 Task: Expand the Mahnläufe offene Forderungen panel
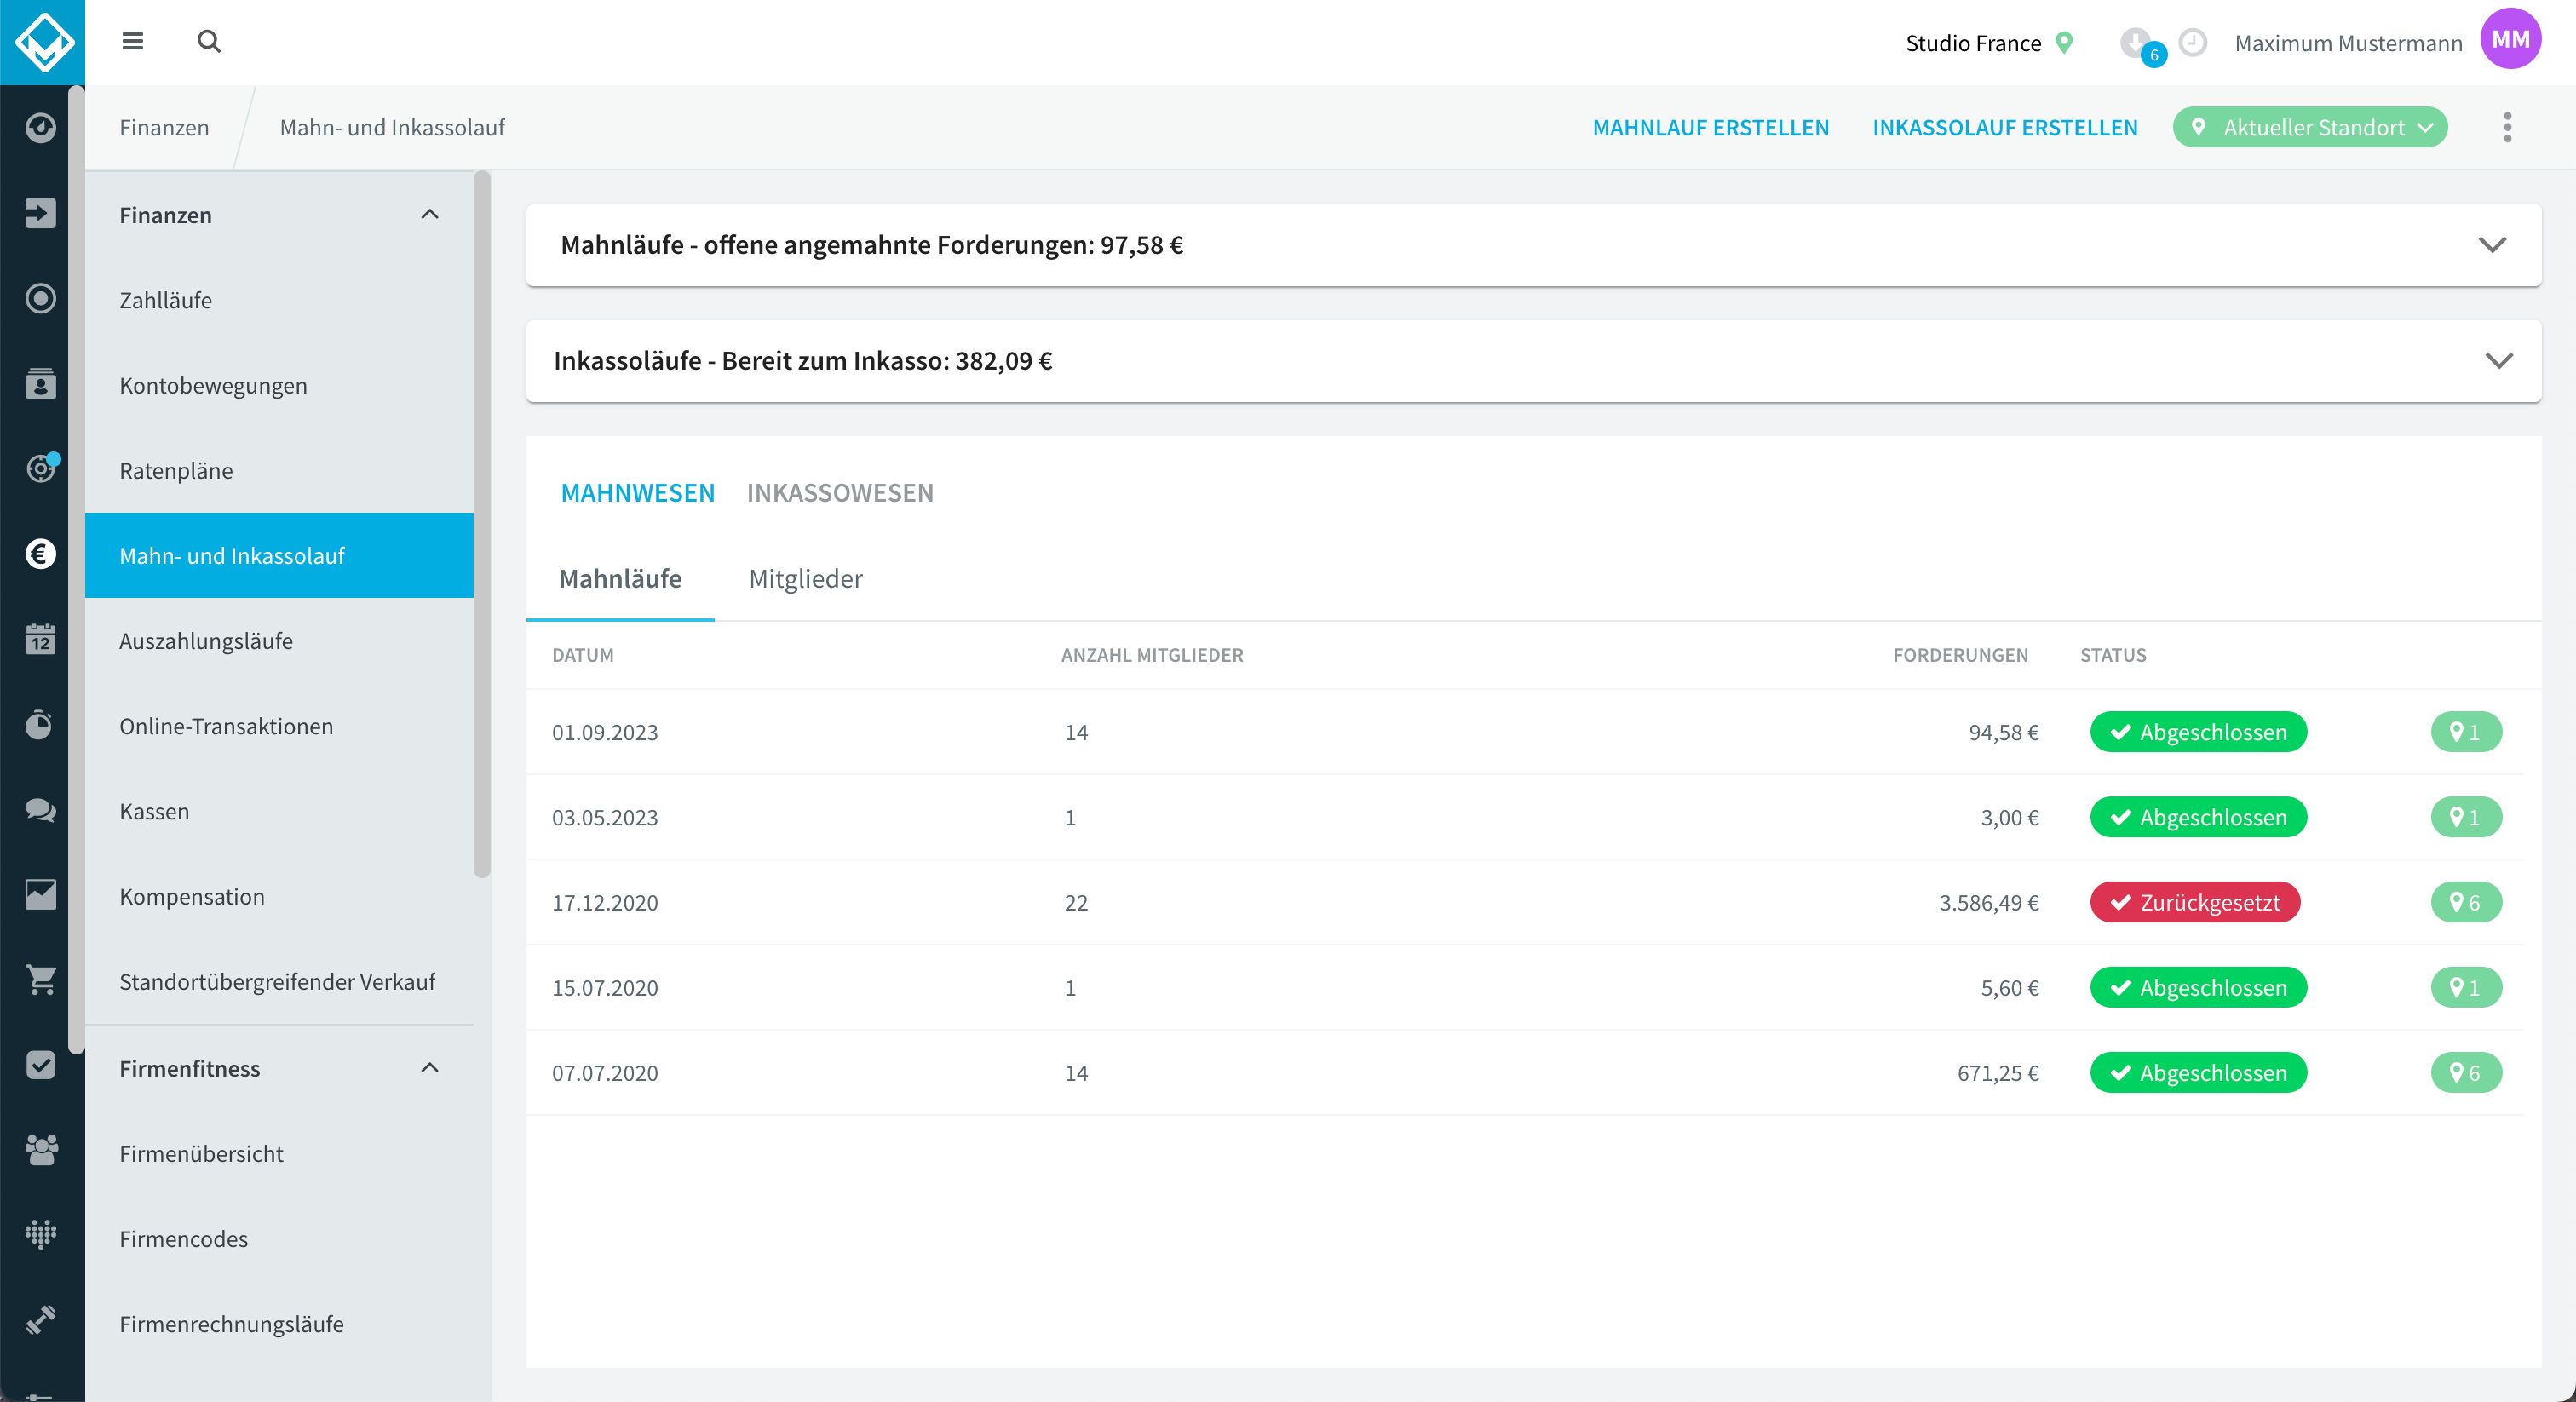[x=1533, y=245]
